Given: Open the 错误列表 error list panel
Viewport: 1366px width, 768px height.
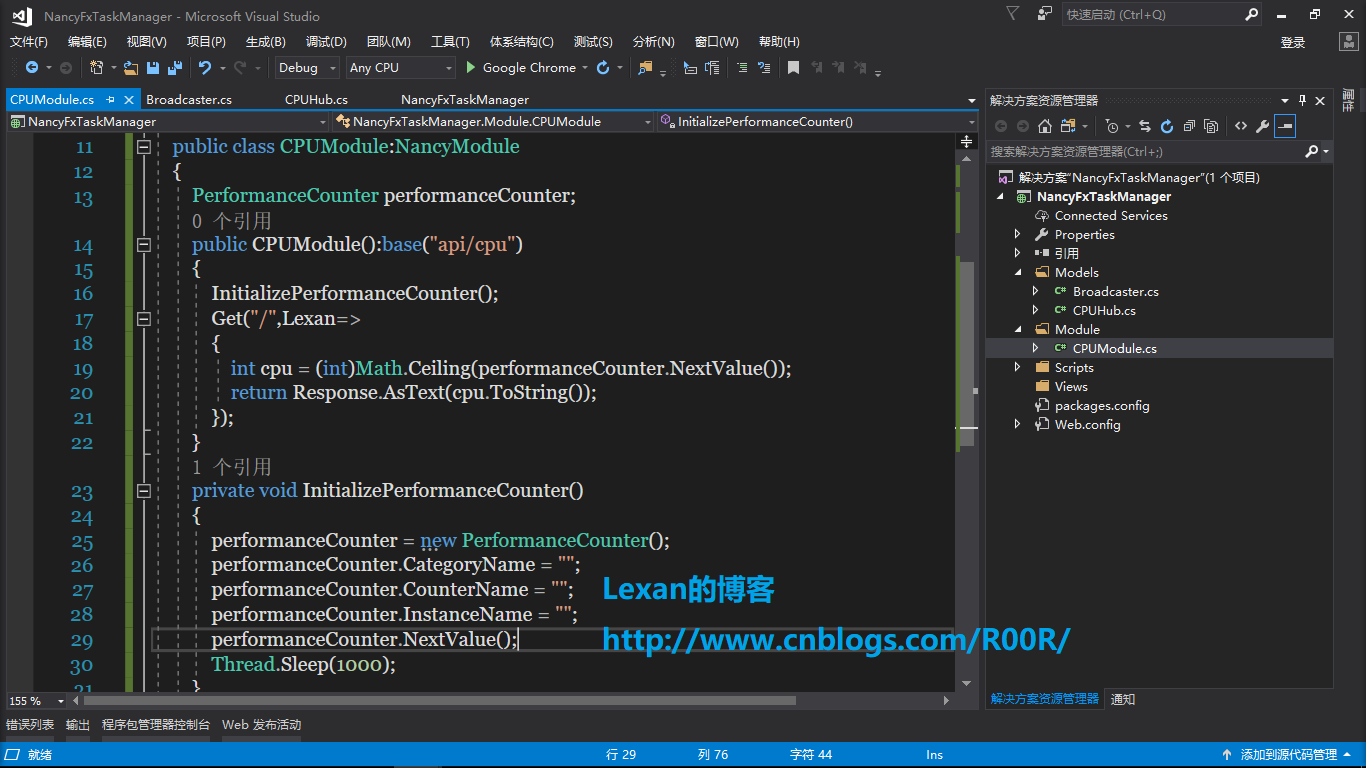Looking at the screenshot, I should [30, 725].
